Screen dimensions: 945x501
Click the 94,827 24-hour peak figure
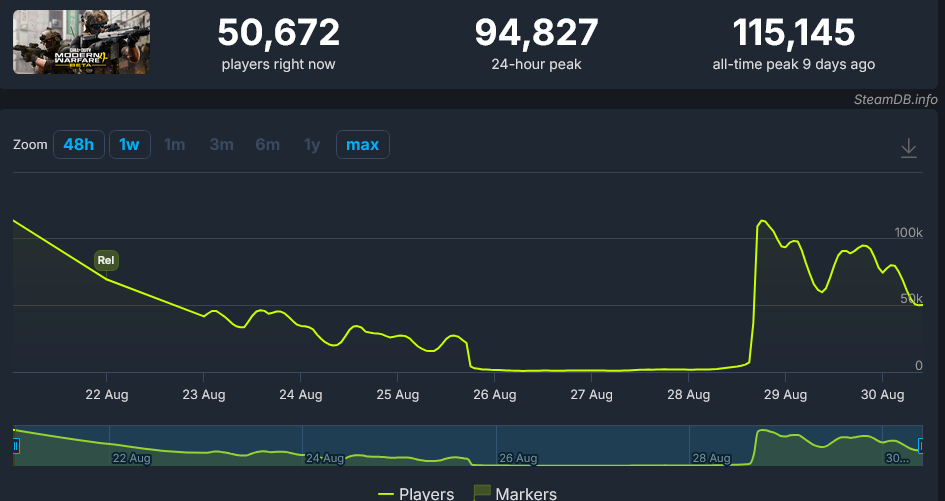[536, 33]
